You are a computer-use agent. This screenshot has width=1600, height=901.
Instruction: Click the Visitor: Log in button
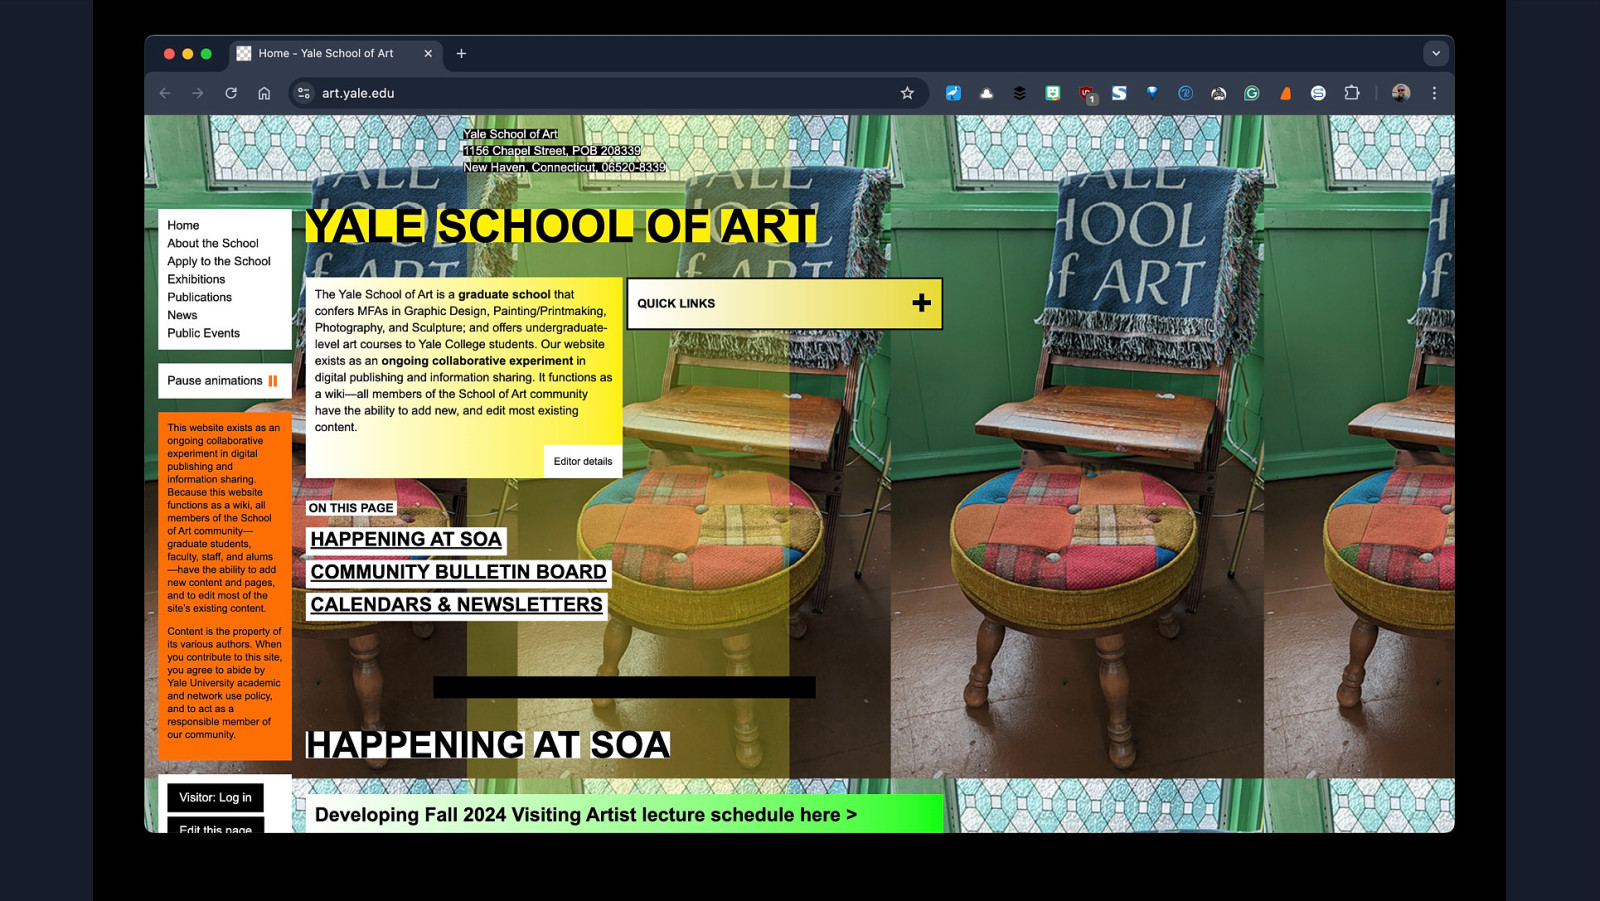point(215,798)
